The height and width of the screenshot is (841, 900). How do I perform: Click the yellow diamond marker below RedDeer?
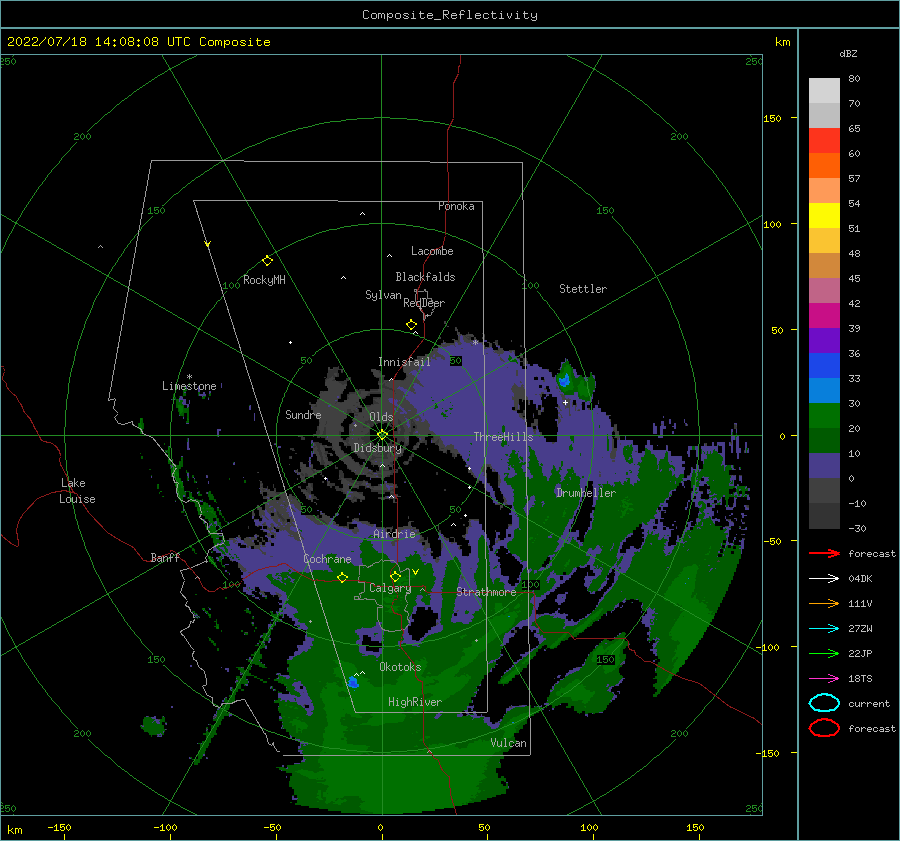pos(412,325)
